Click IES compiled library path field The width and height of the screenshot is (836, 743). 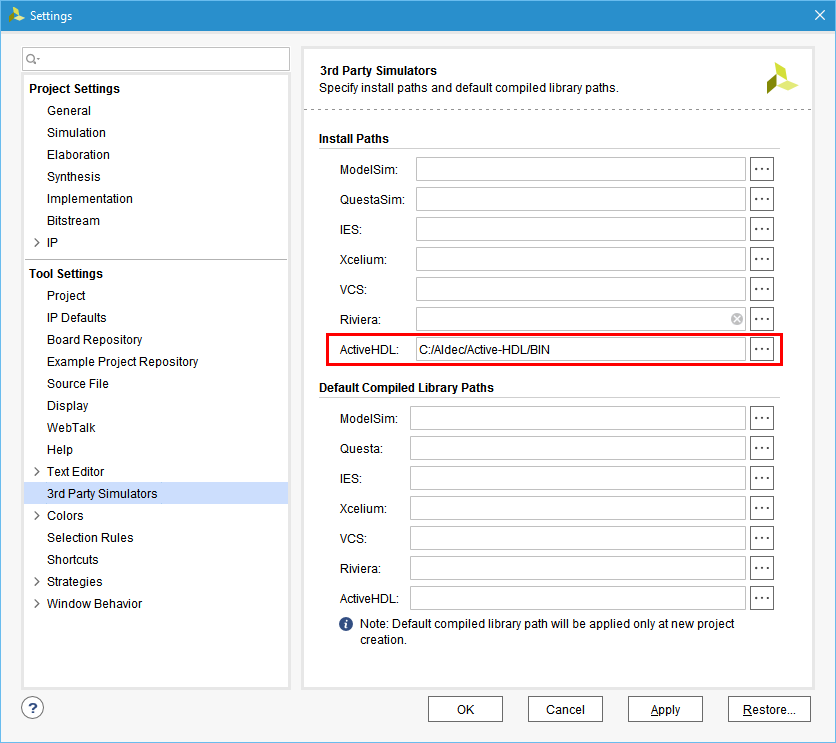coord(577,478)
